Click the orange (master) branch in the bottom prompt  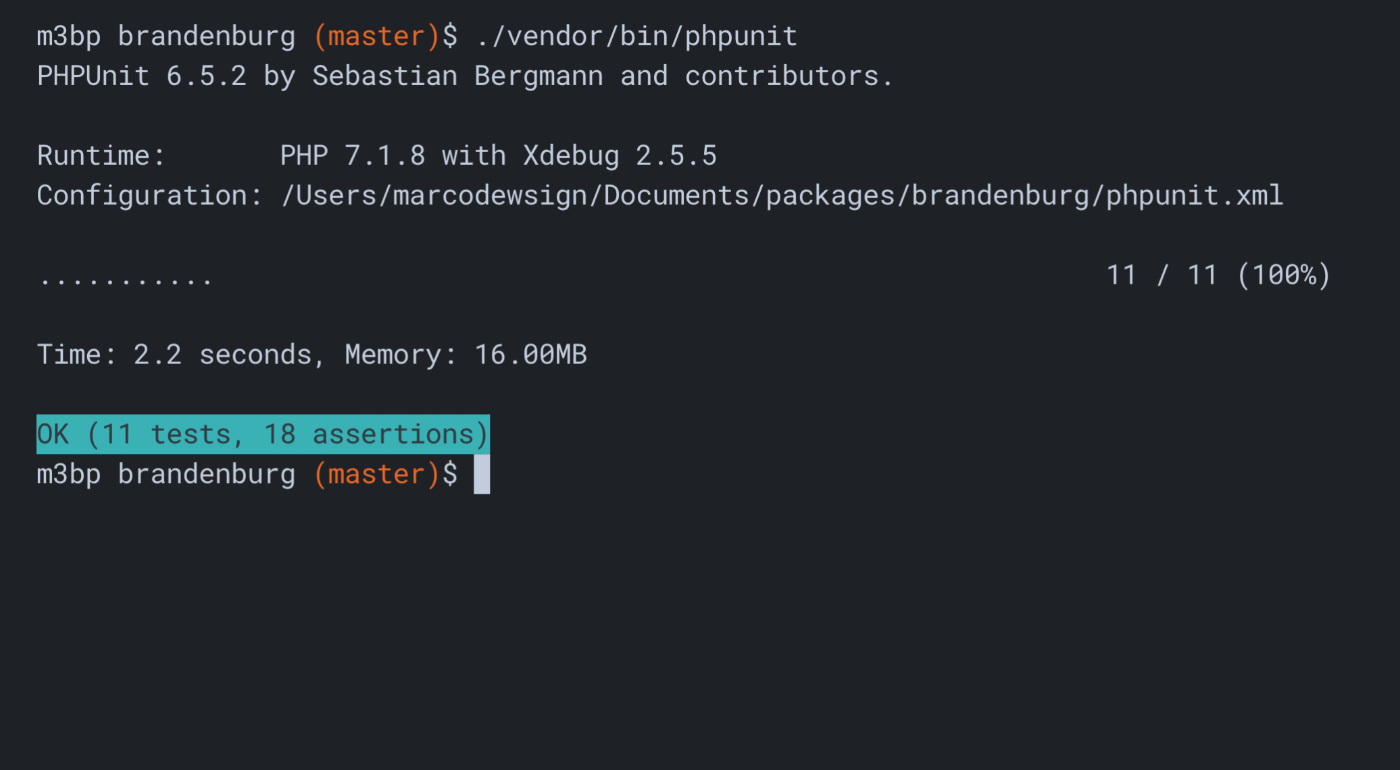point(377,474)
